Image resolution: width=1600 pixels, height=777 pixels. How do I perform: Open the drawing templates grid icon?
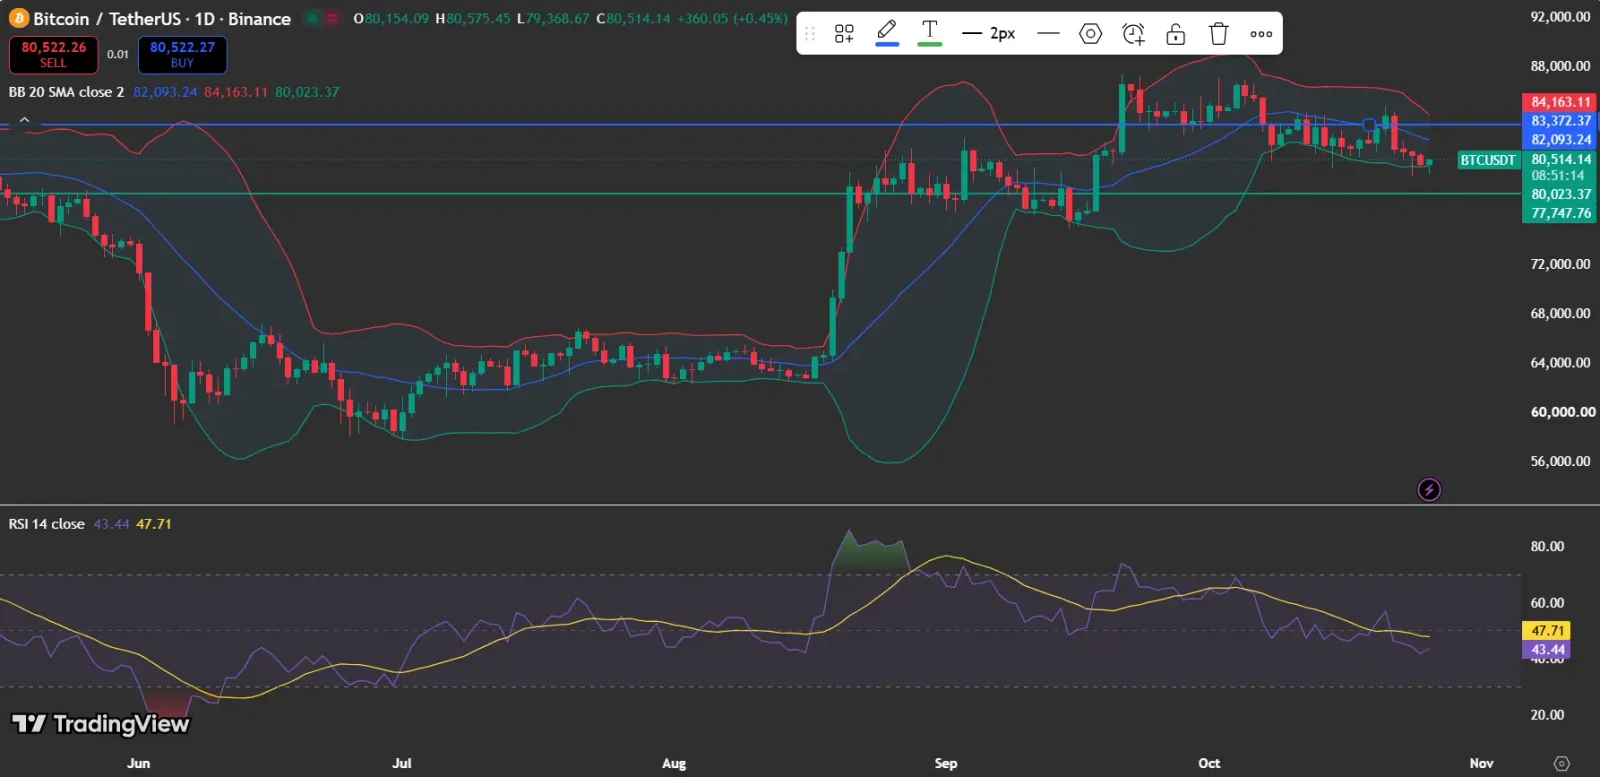[x=844, y=34]
